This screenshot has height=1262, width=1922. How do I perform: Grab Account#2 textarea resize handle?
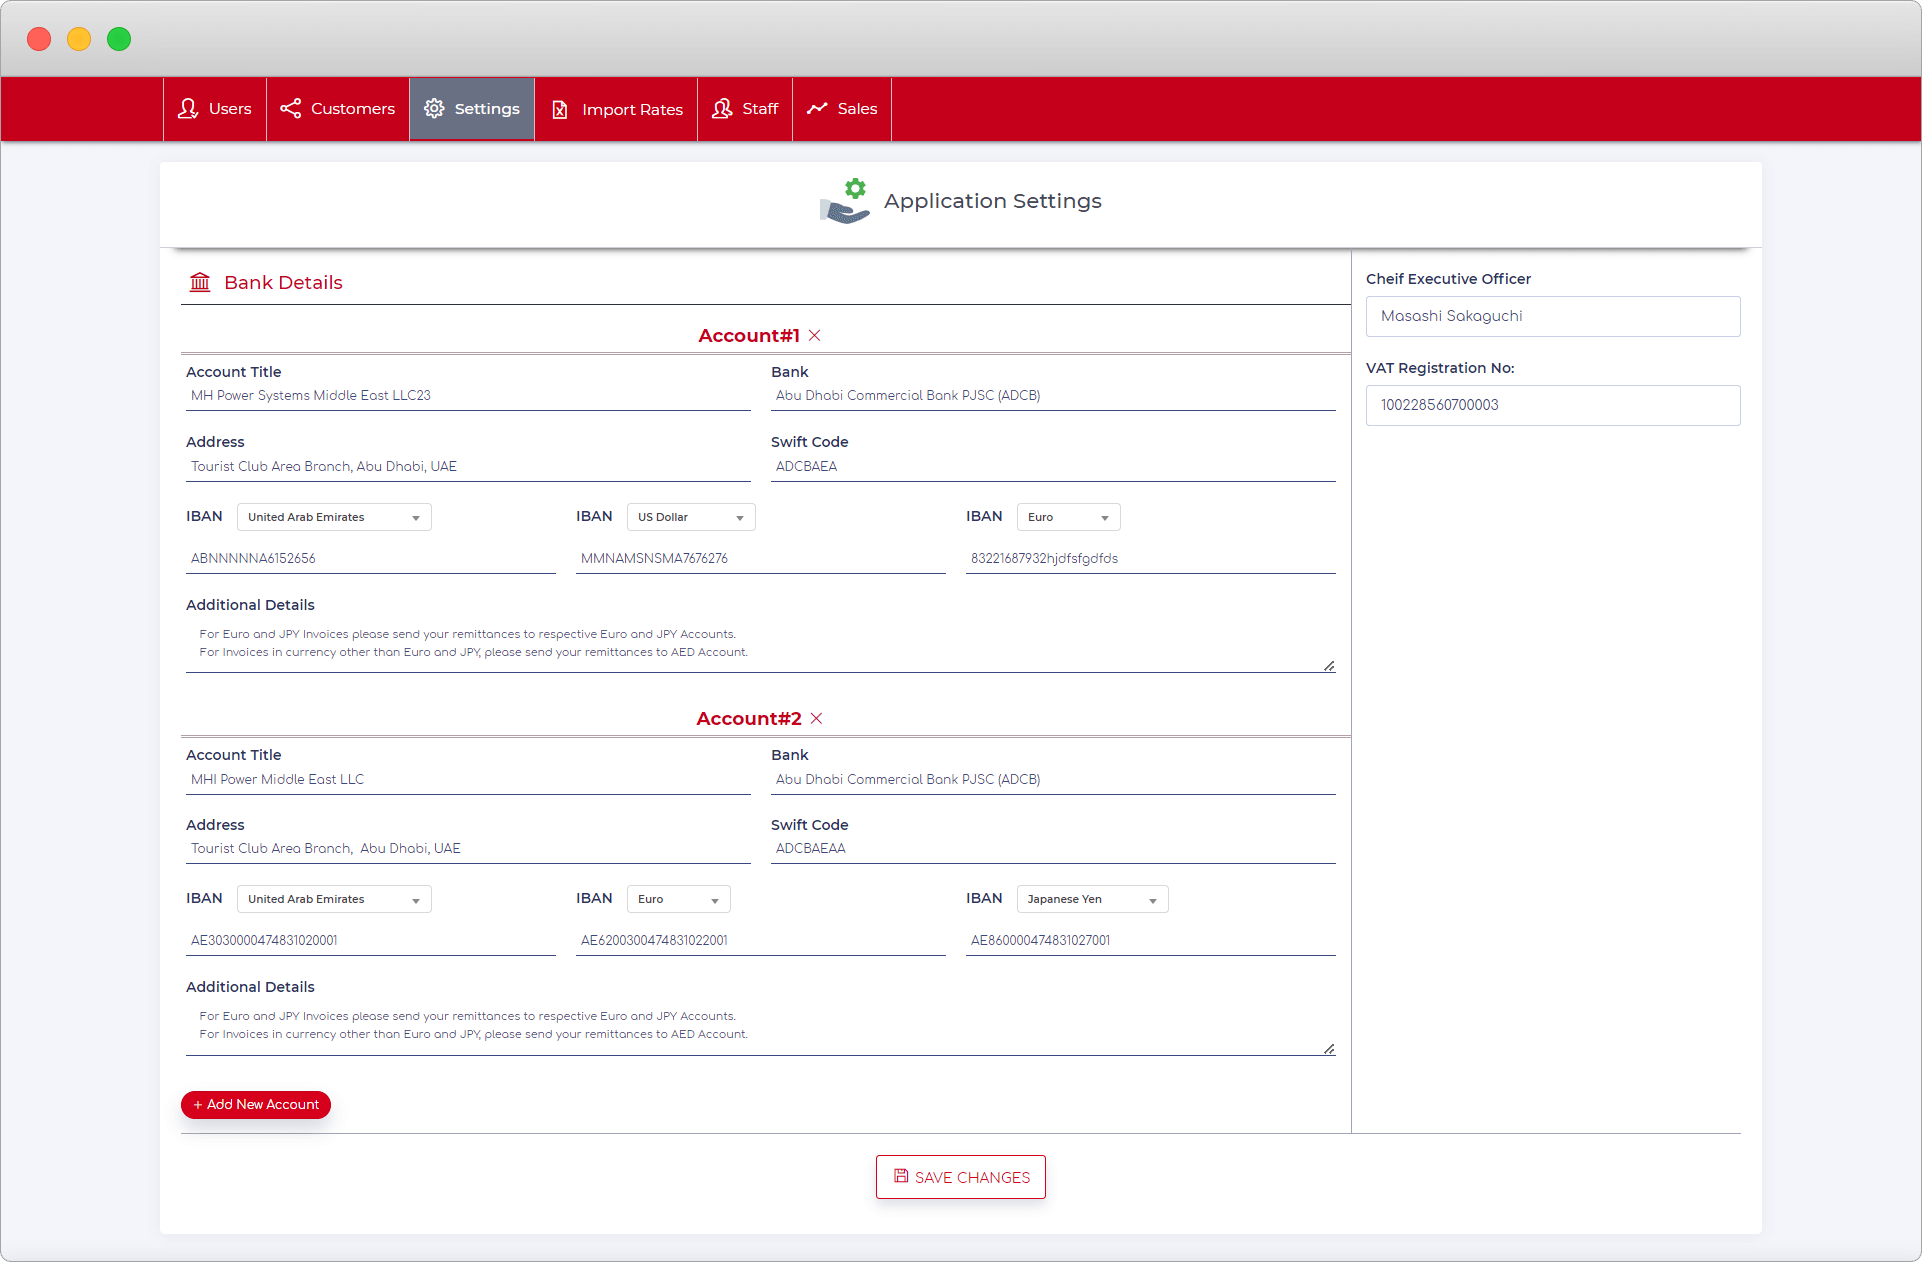tap(1329, 1049)
